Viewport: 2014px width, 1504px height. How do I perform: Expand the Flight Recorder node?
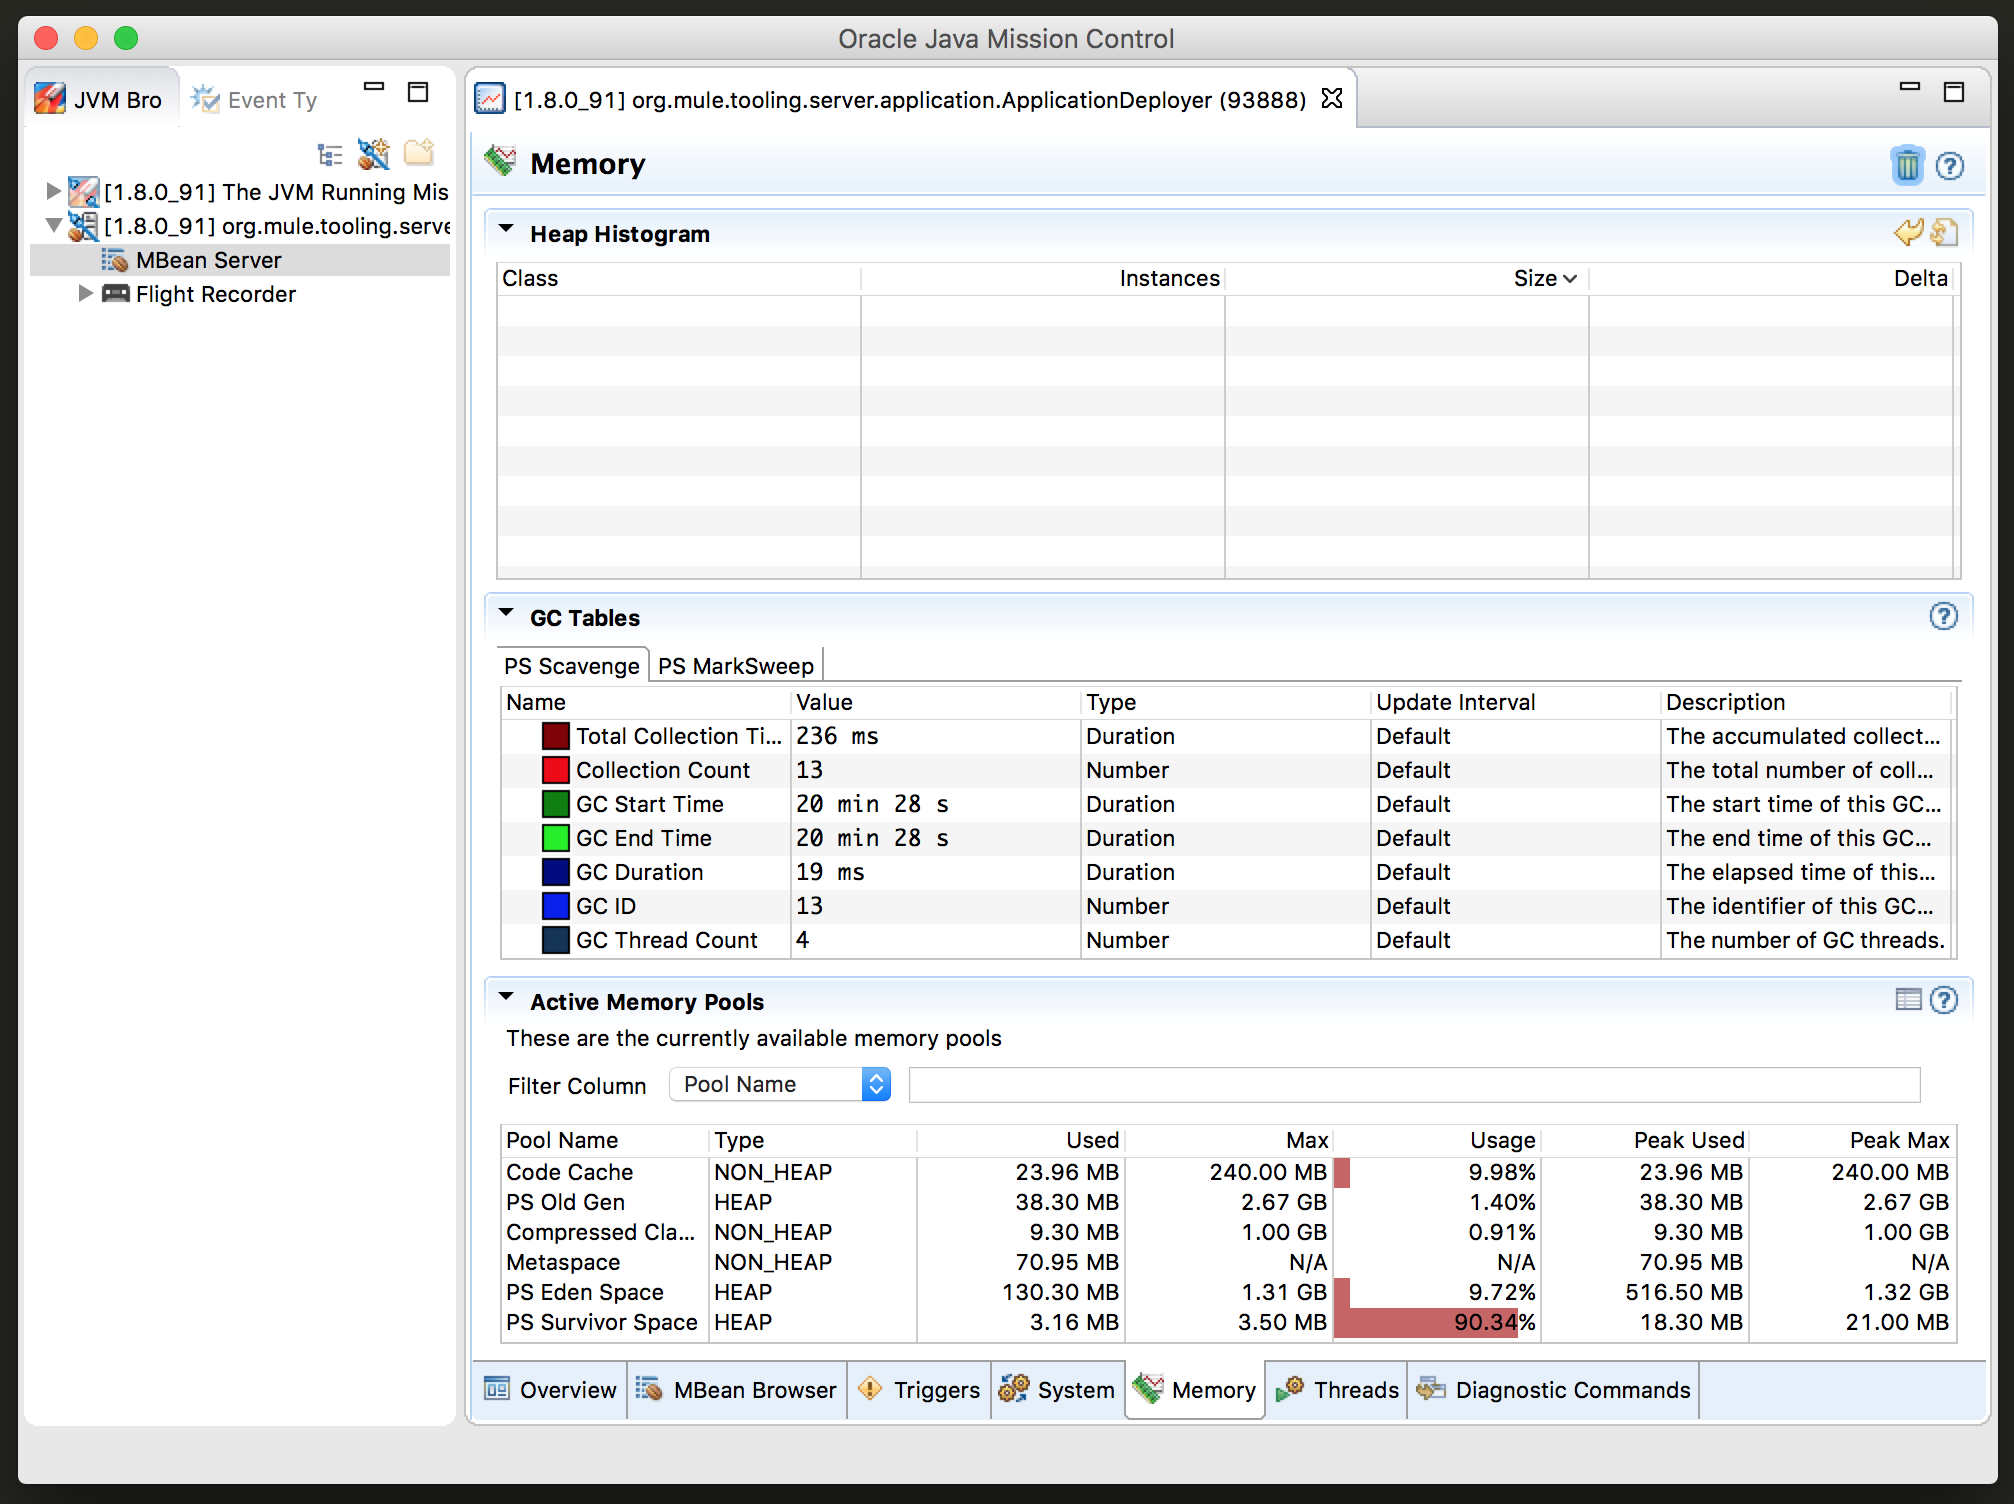pos(86,293)
